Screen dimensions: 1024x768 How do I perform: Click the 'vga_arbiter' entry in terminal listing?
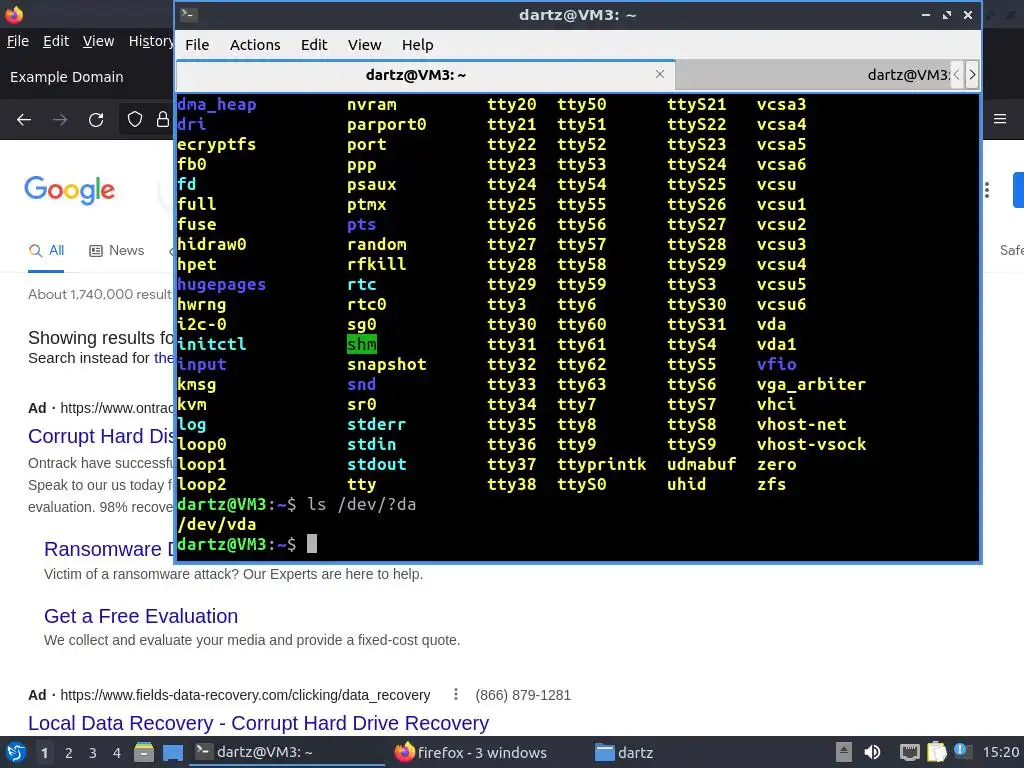click(811, 384)
